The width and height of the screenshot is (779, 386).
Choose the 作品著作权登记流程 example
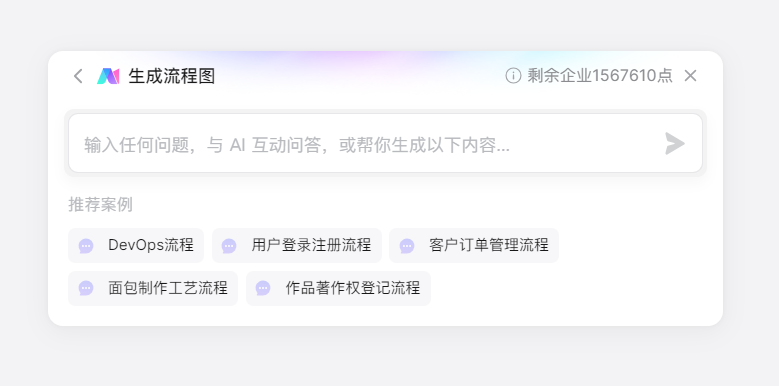(x=338, y=288)
